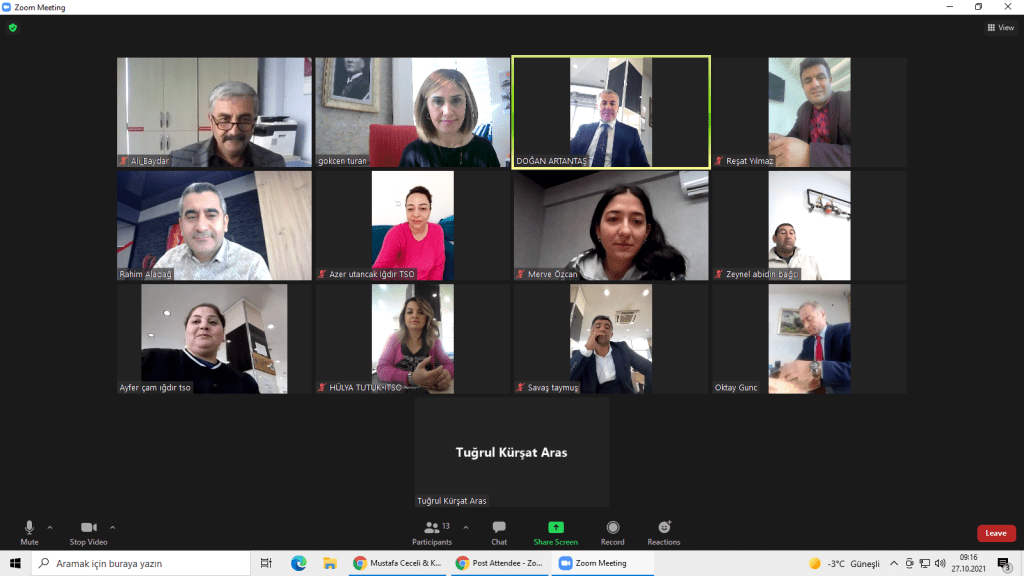The height and width of the screenshot is (576, 1024).
Task: Open the Participants panel
Action: [432, 531]
